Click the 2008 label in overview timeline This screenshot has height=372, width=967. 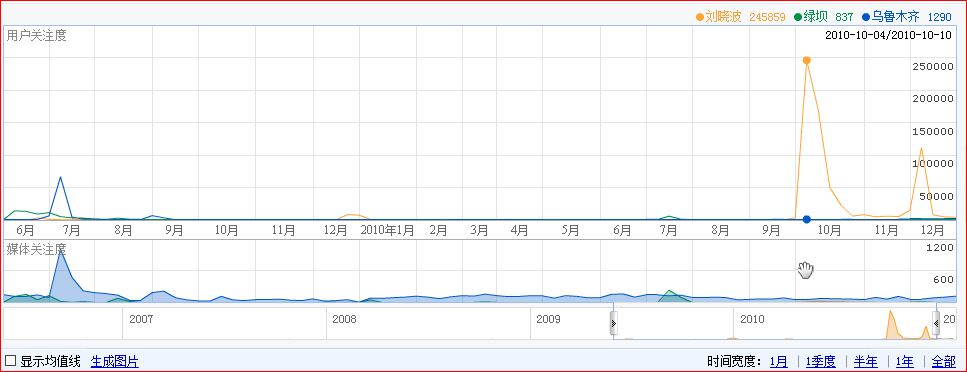coord(344,319)
